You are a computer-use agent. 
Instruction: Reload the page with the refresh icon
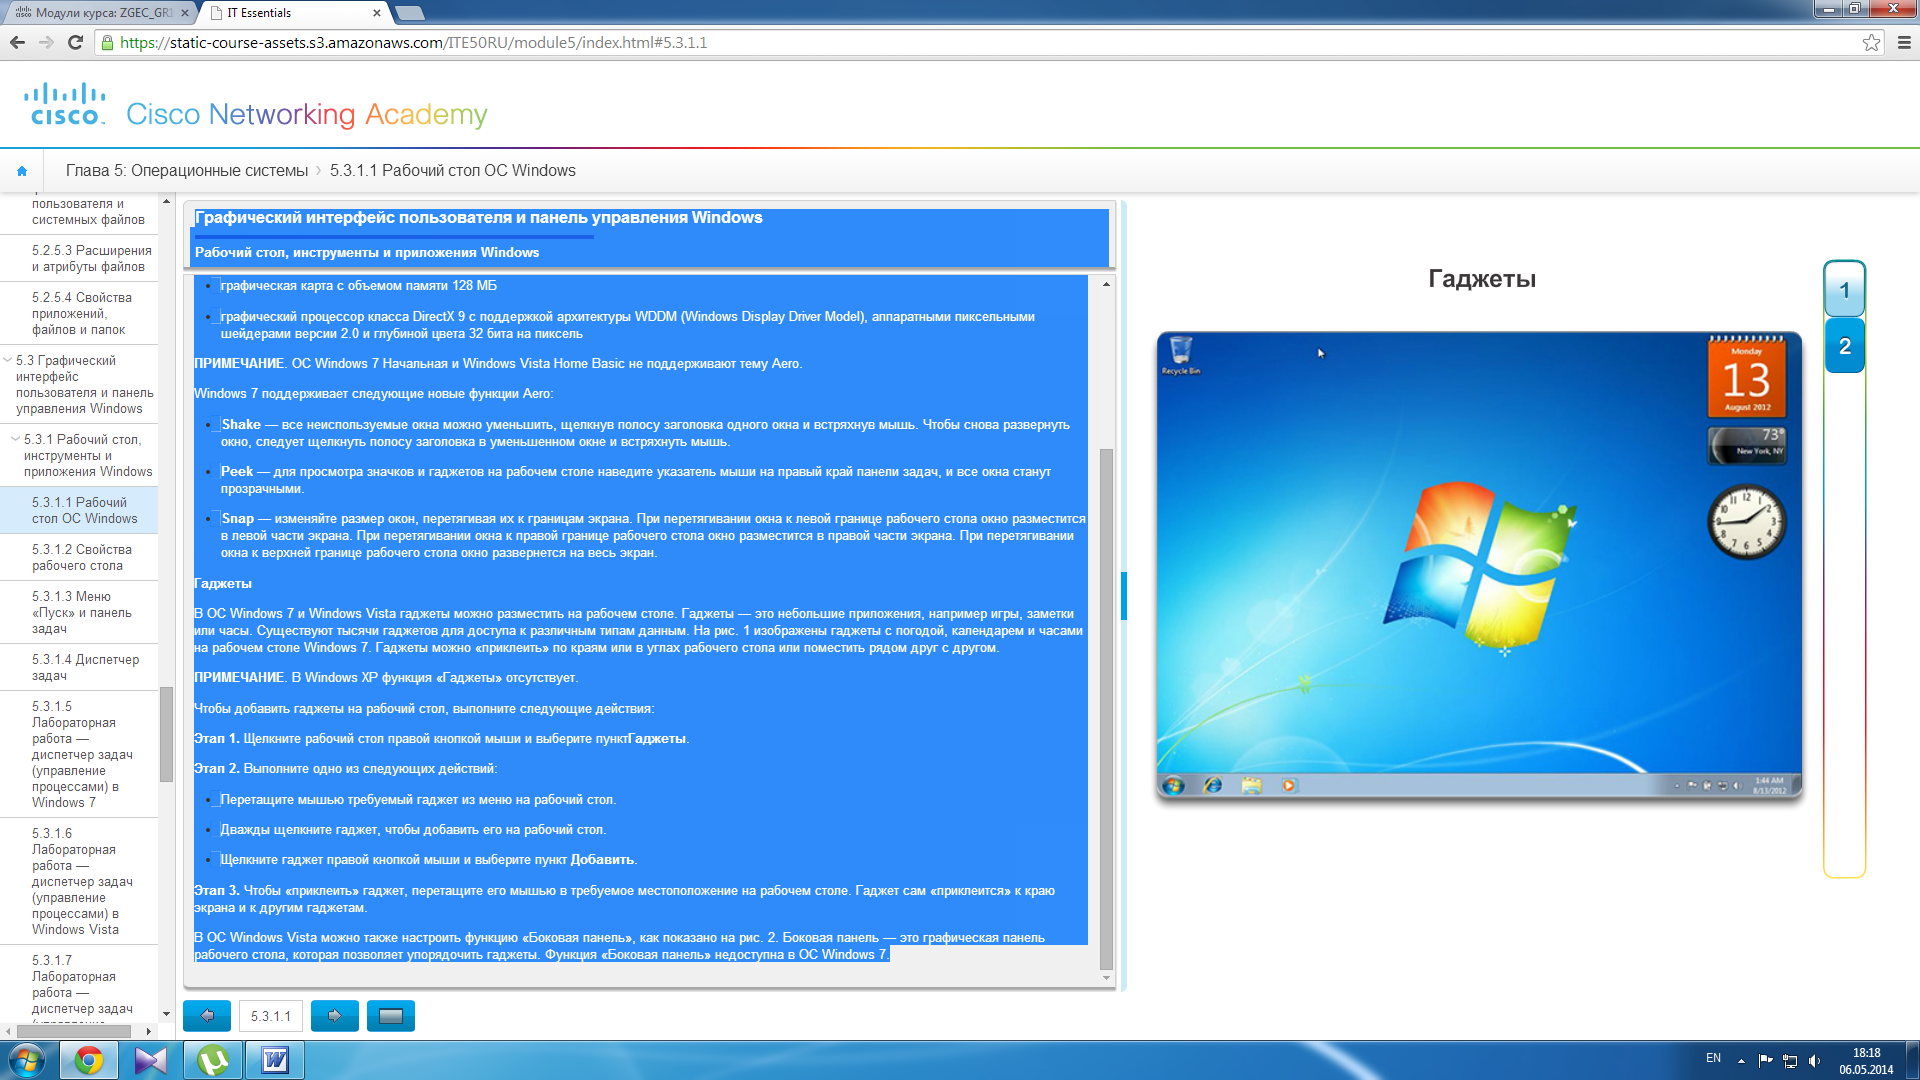(75, 42)
